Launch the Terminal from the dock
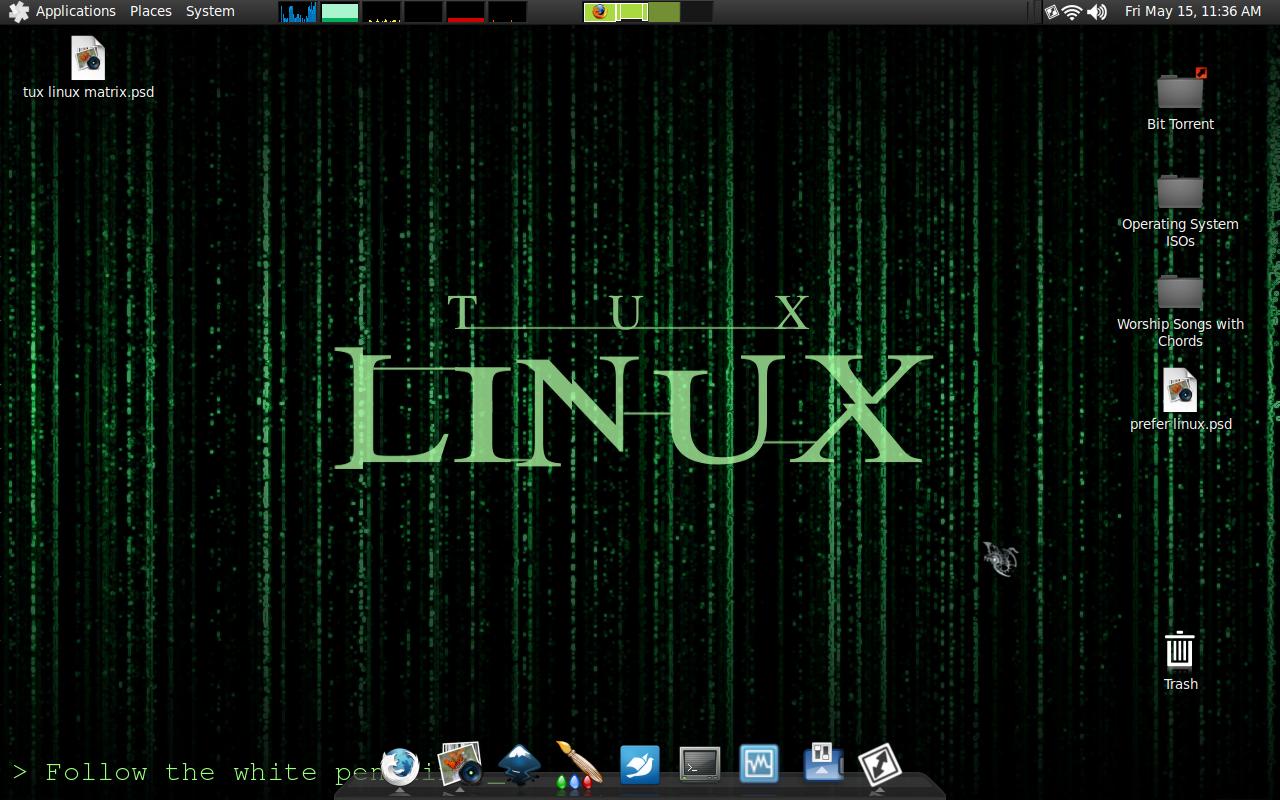This screenshot has height=800, width=1280. (x=699, y=765)
